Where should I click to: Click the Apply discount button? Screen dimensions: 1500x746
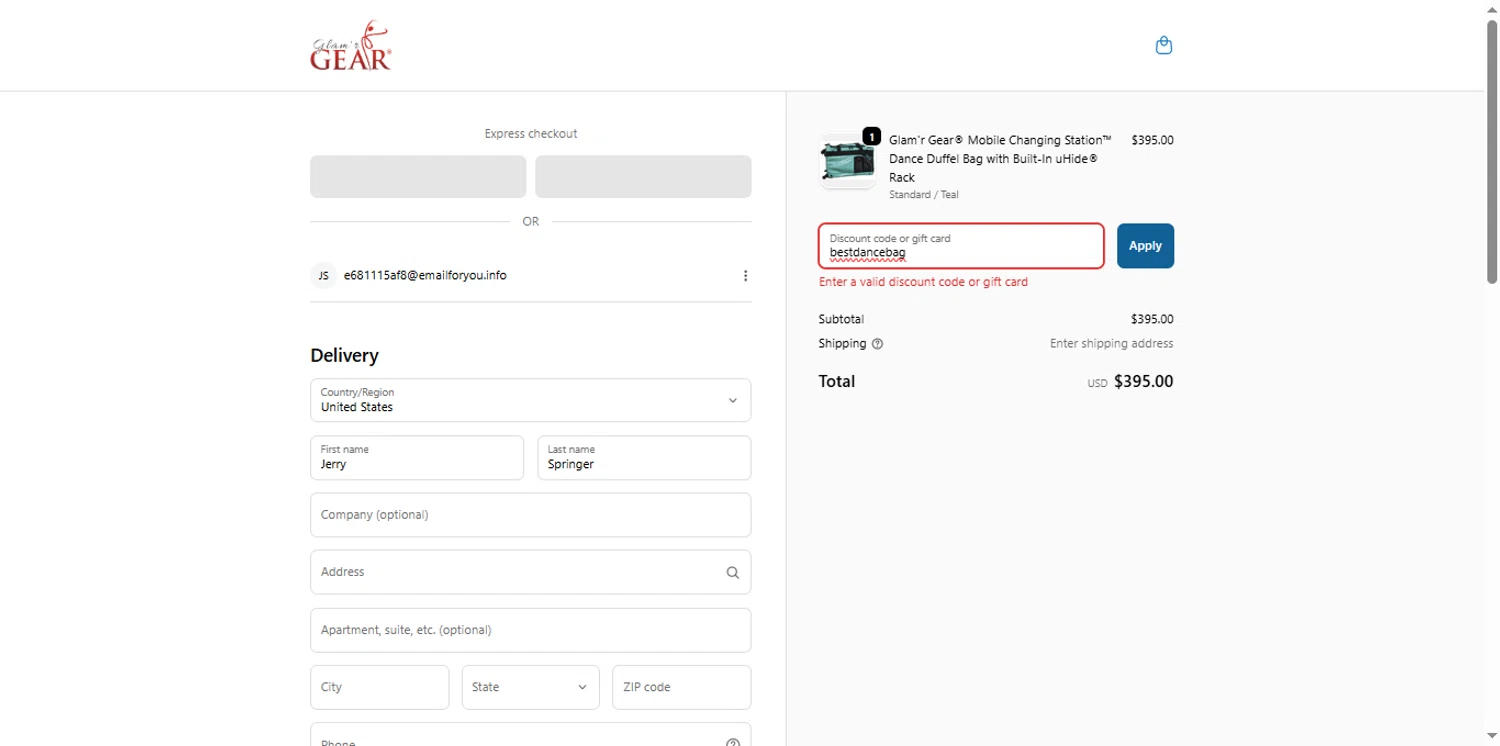click(x=1145, y=246)
